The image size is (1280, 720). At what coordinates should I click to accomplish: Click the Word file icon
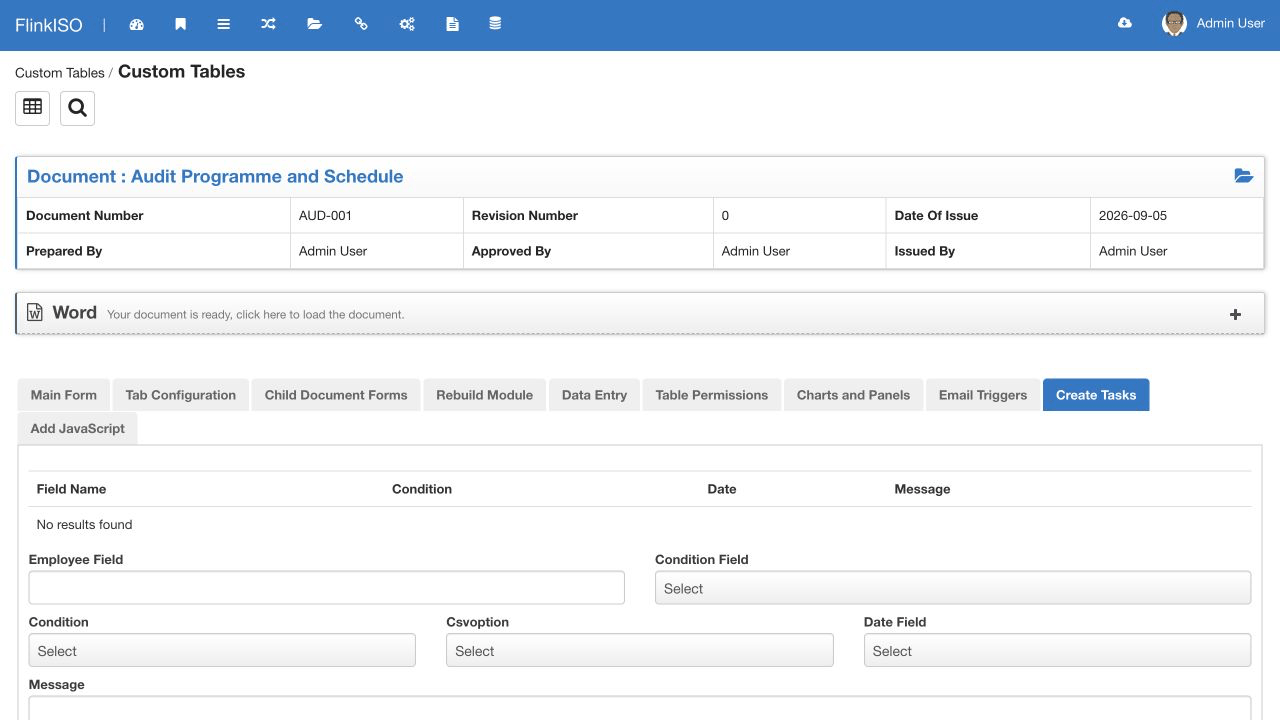coord(35,313)
